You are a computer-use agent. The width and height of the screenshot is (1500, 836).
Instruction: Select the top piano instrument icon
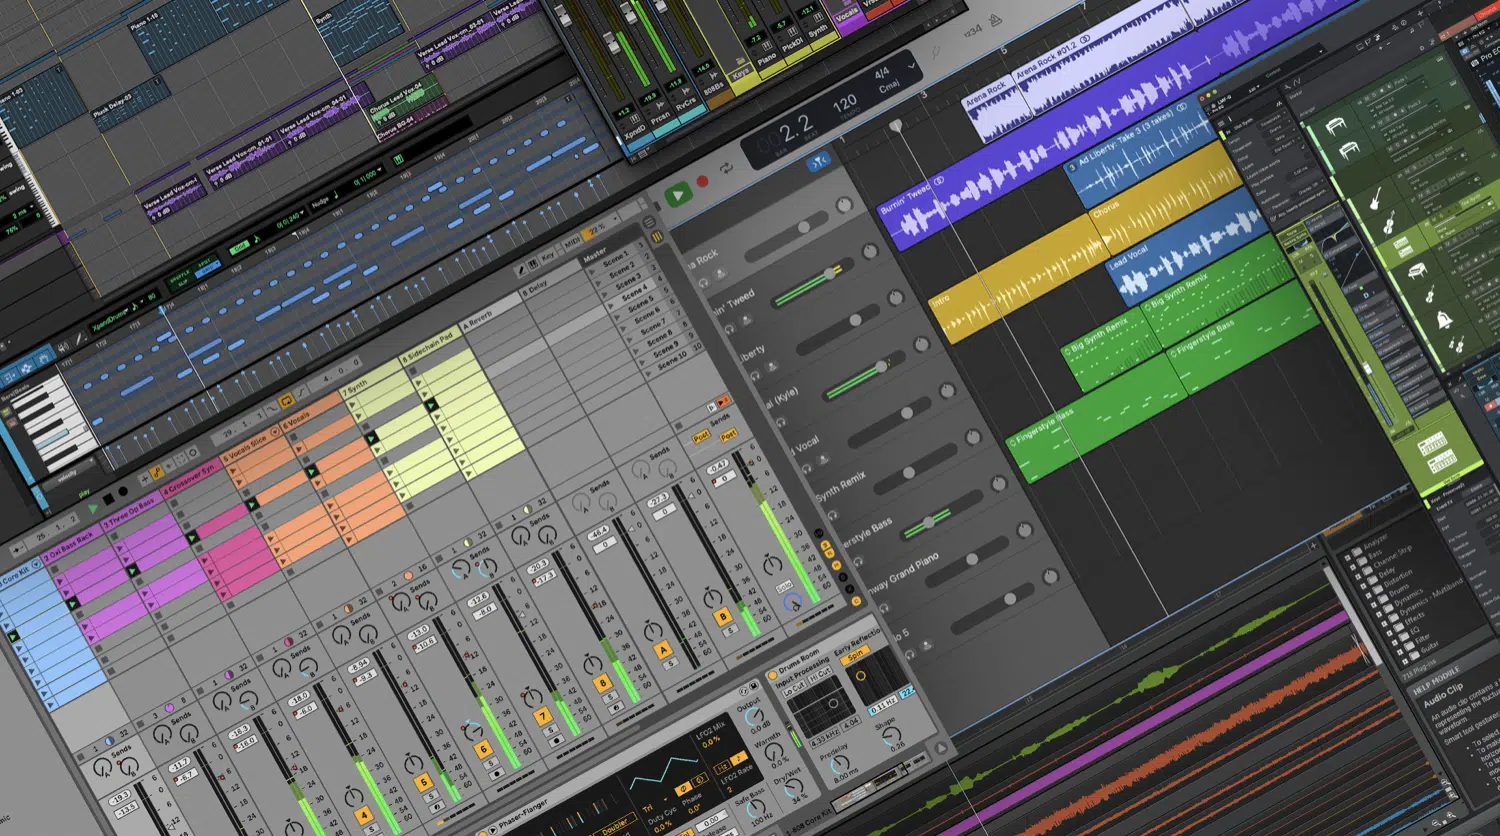1335,125
